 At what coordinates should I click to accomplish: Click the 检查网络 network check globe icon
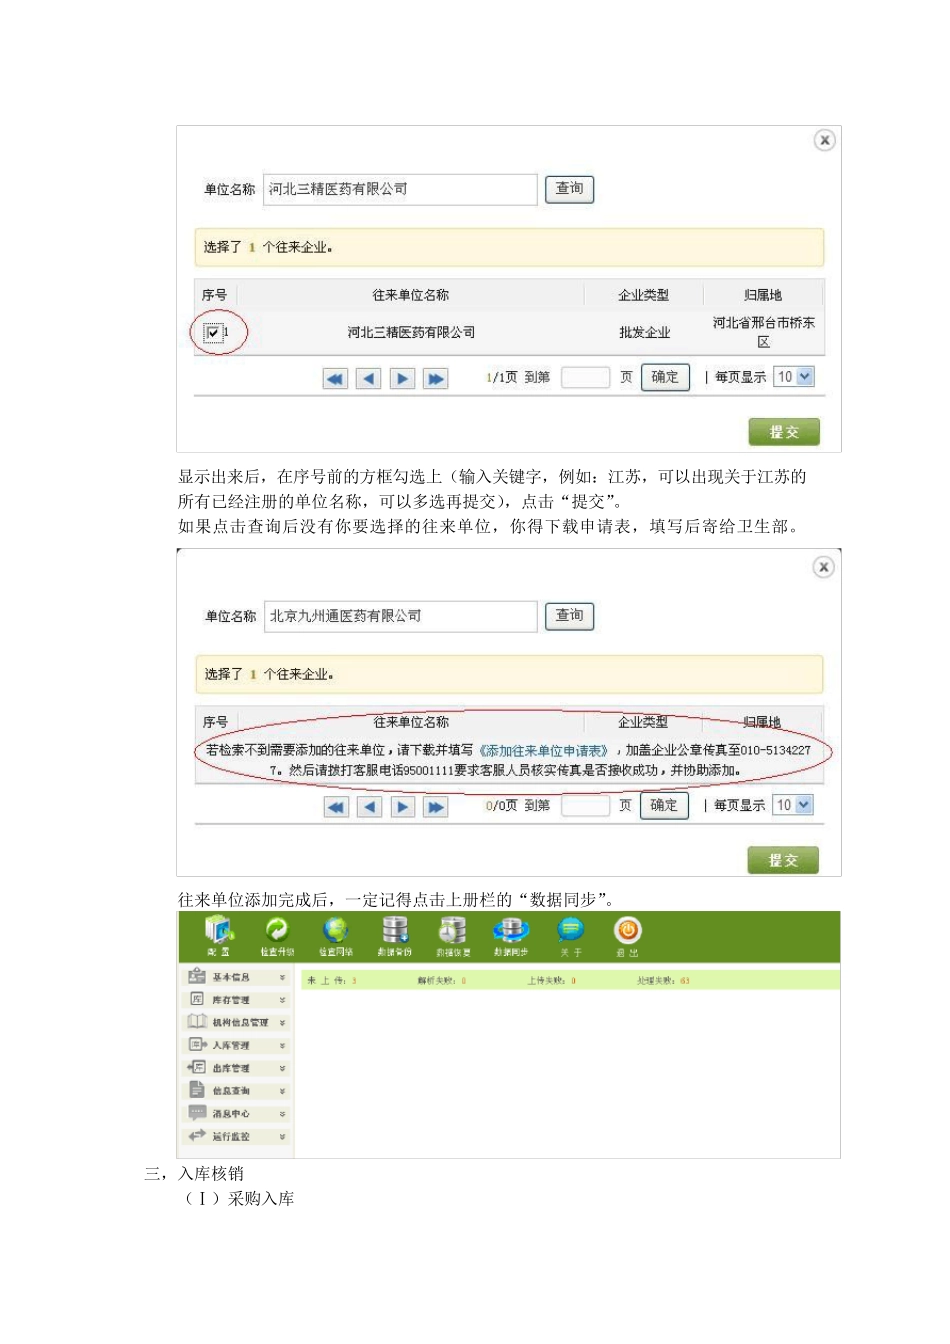coord(336,930)
